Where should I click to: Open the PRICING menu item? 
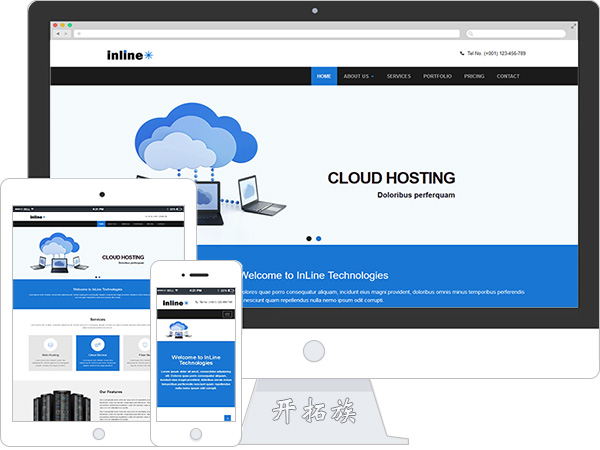point(474,76)
